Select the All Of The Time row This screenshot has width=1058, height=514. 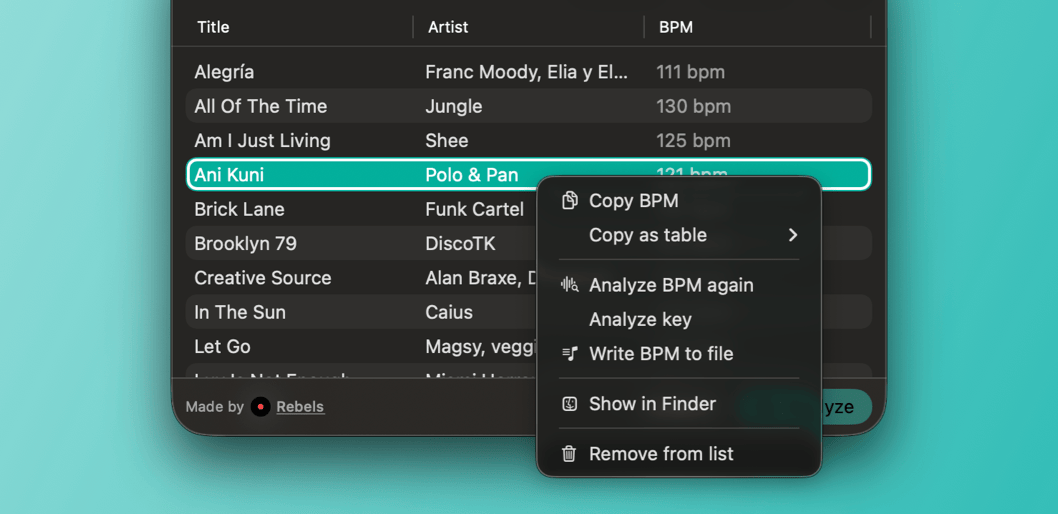[x=260, y=106]
